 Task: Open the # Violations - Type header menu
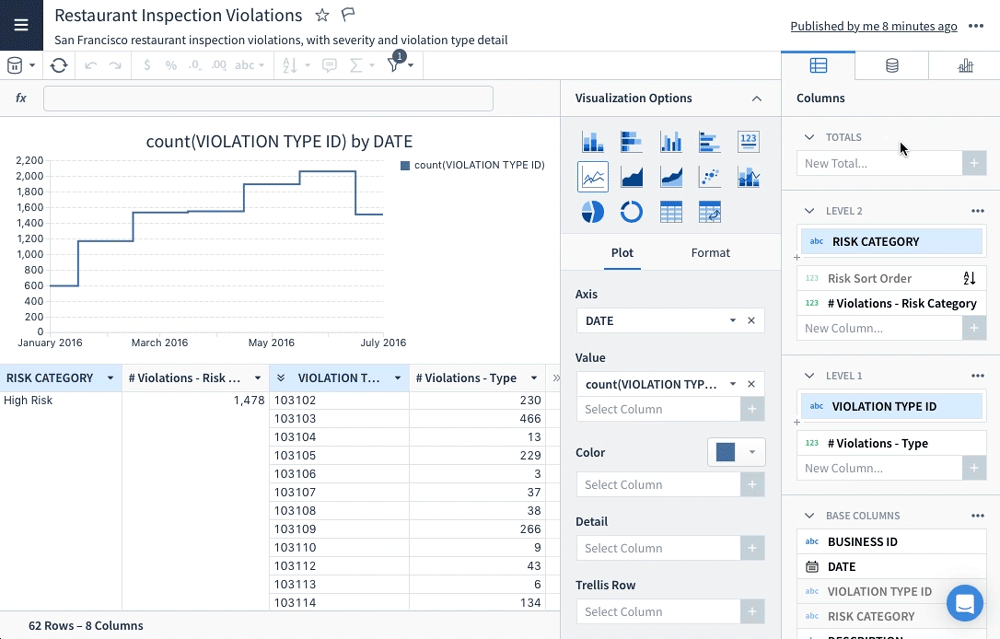[534, 378]
